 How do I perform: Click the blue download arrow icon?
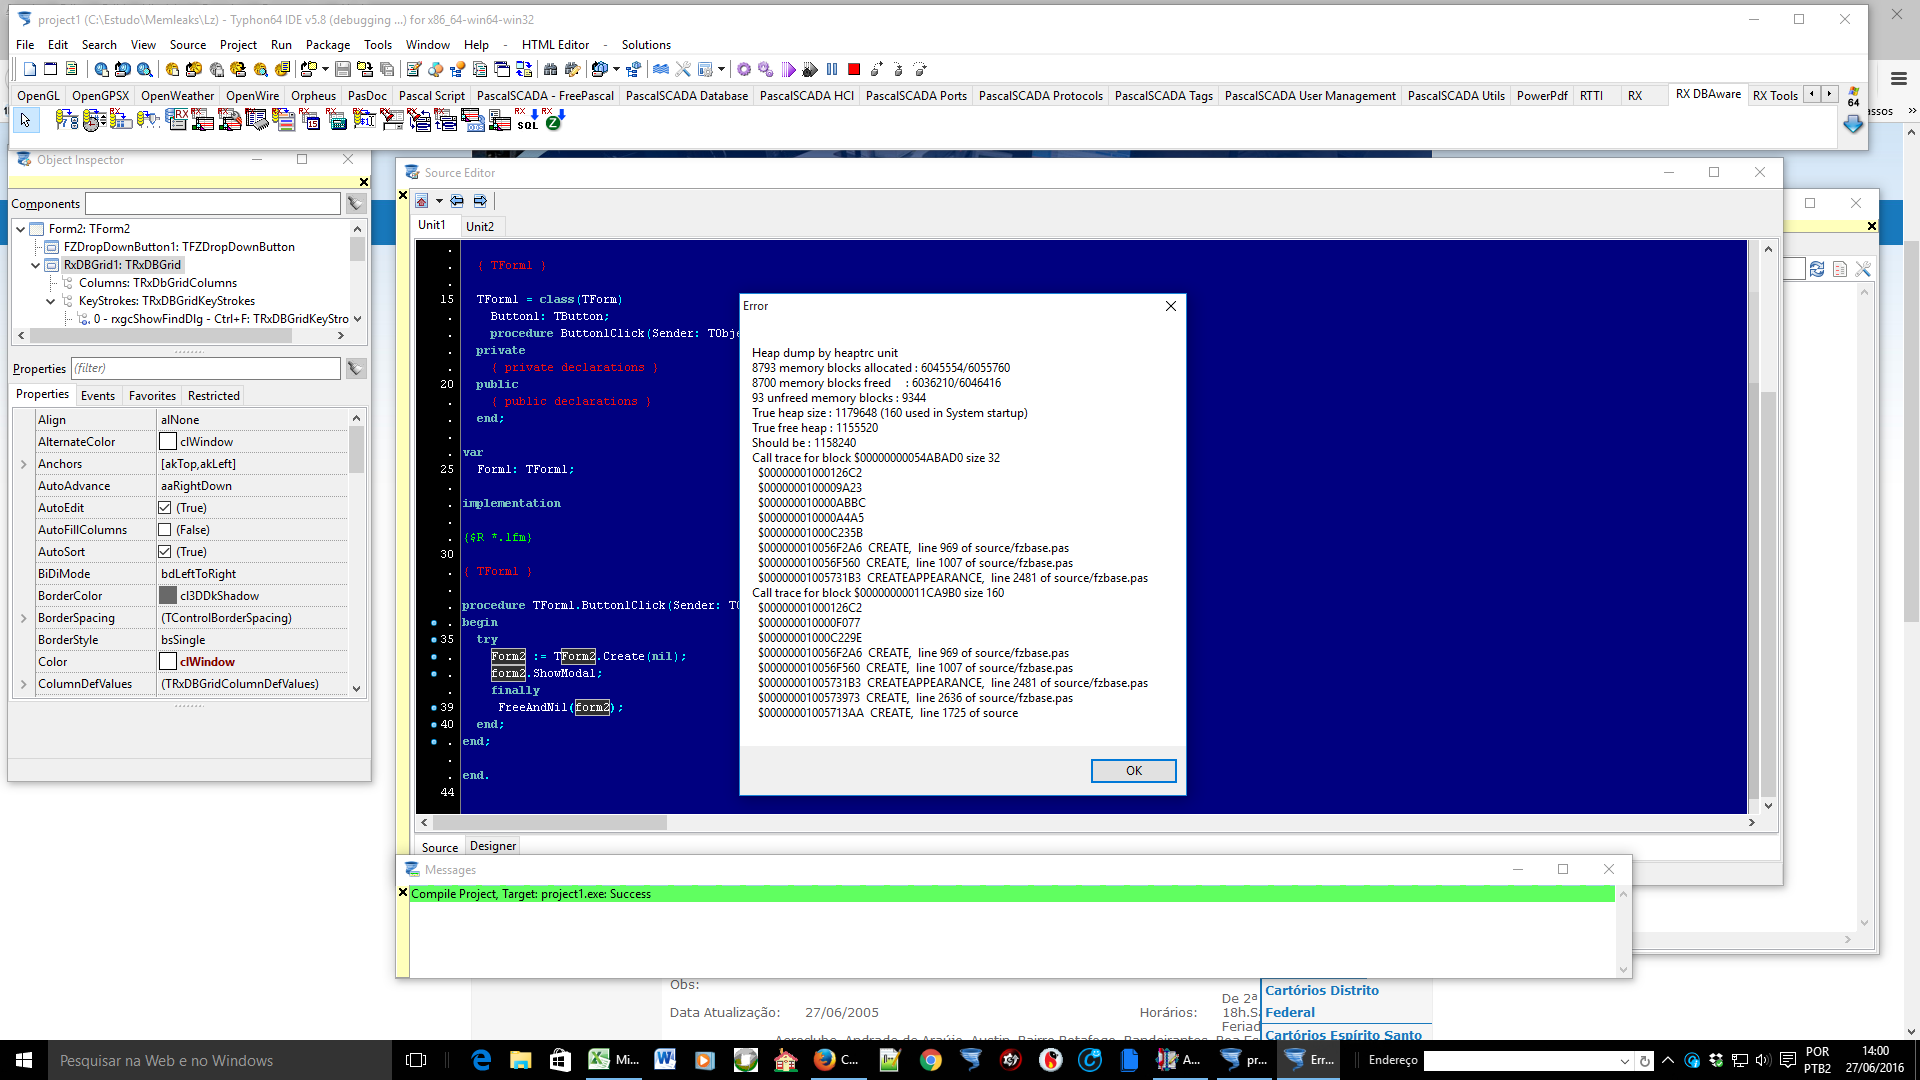pyautogui.click(x=1853, y=124)
